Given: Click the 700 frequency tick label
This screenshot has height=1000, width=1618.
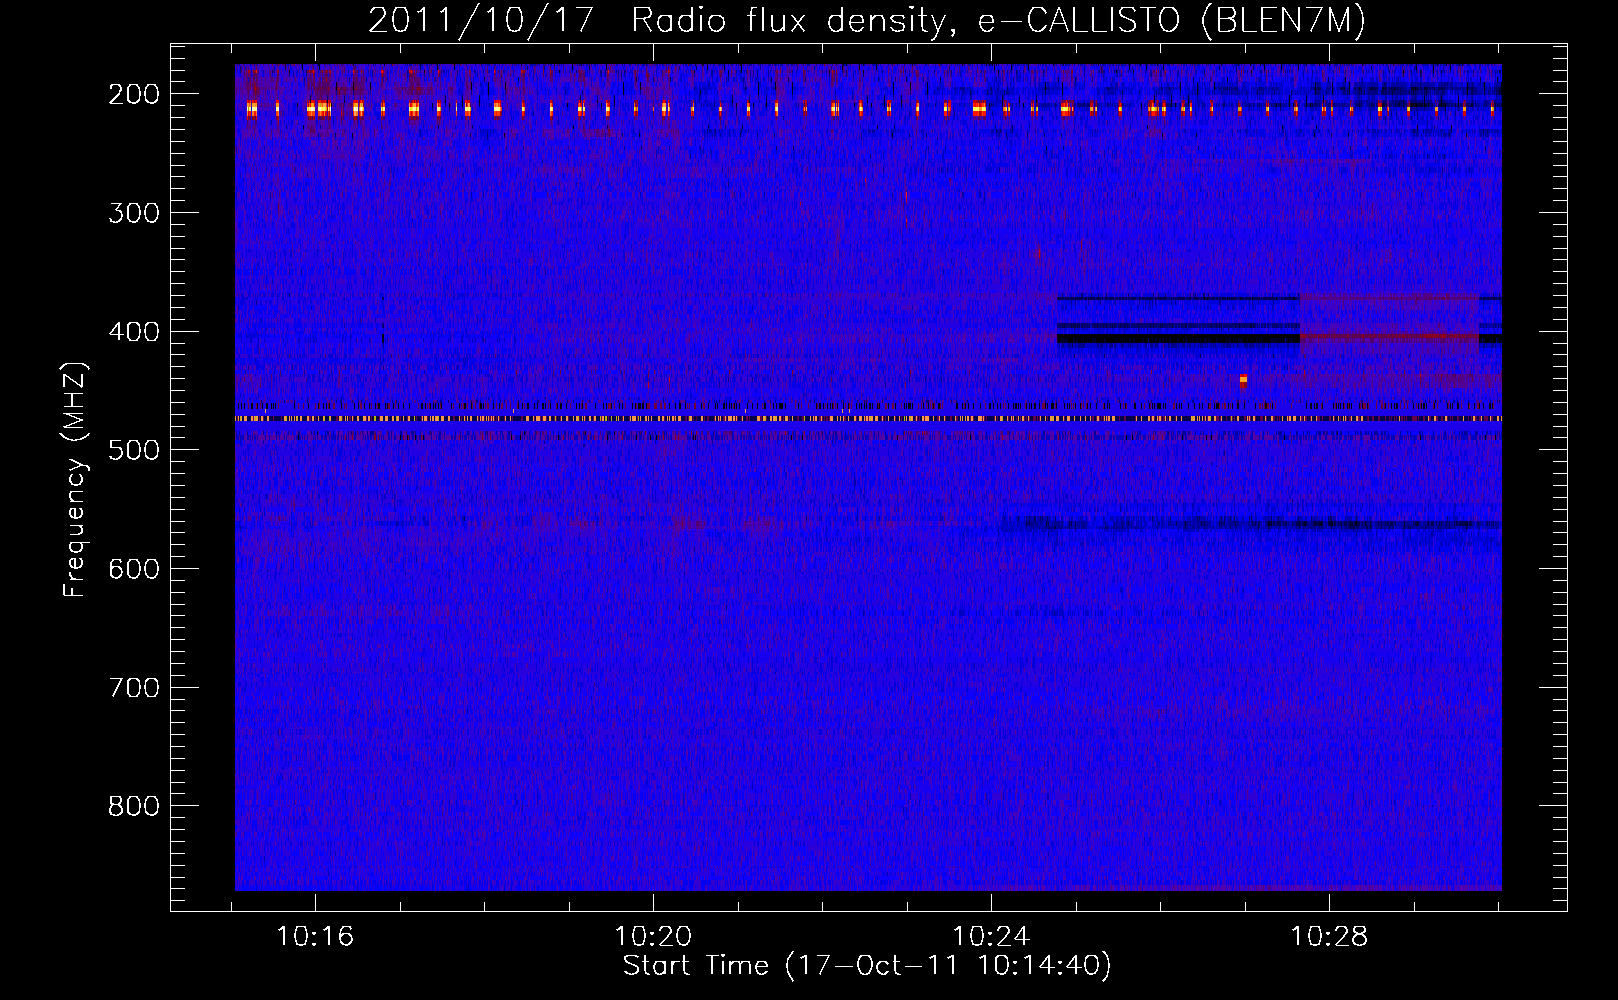Looking at the screenshot, I should 134,688.
